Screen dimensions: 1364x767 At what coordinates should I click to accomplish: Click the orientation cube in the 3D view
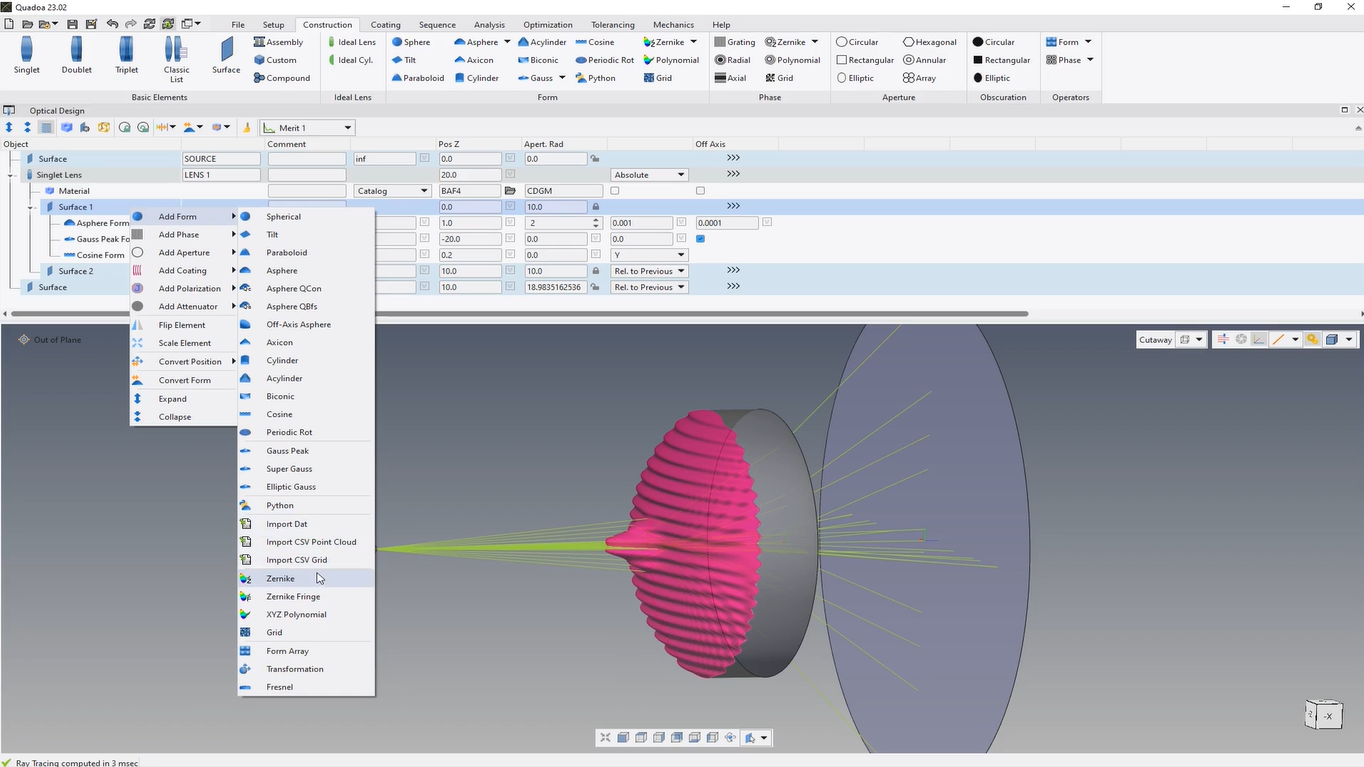click(x=1322, y=714)
